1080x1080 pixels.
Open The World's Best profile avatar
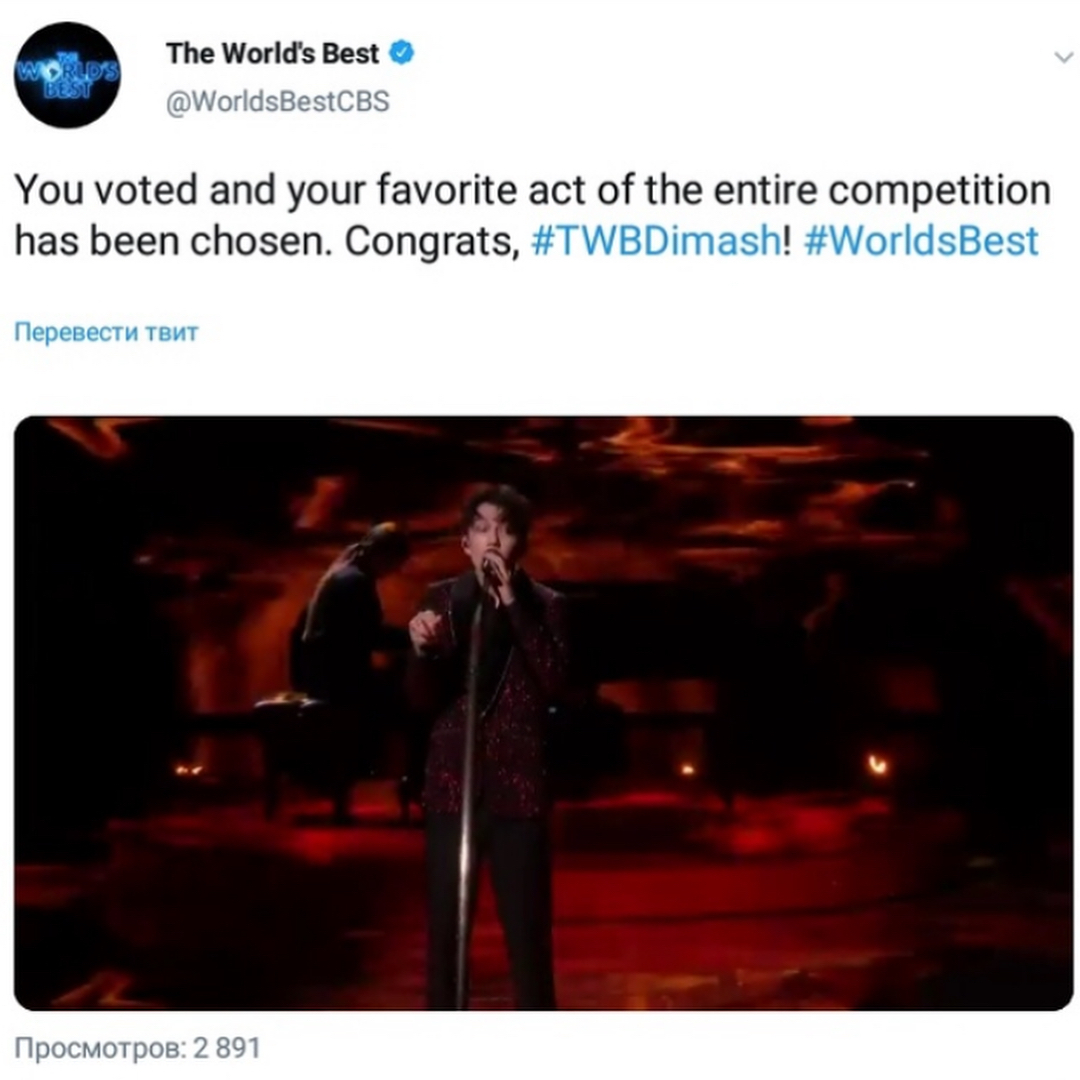click(x=68, y=75)
